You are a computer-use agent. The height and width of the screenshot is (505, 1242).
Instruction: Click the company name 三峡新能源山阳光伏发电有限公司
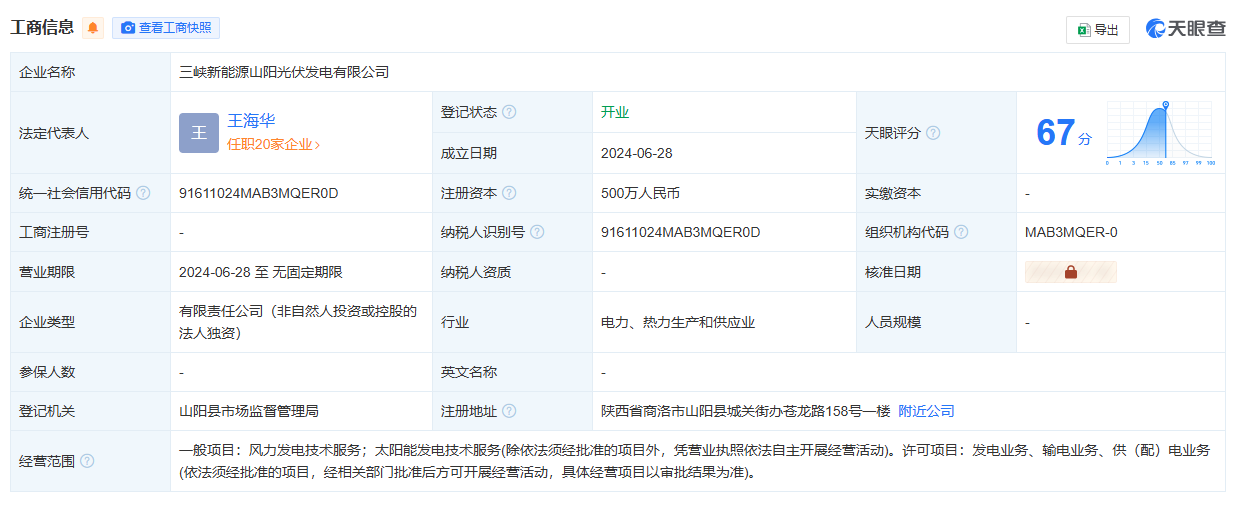pyautogui.click(x=284, y=72)
